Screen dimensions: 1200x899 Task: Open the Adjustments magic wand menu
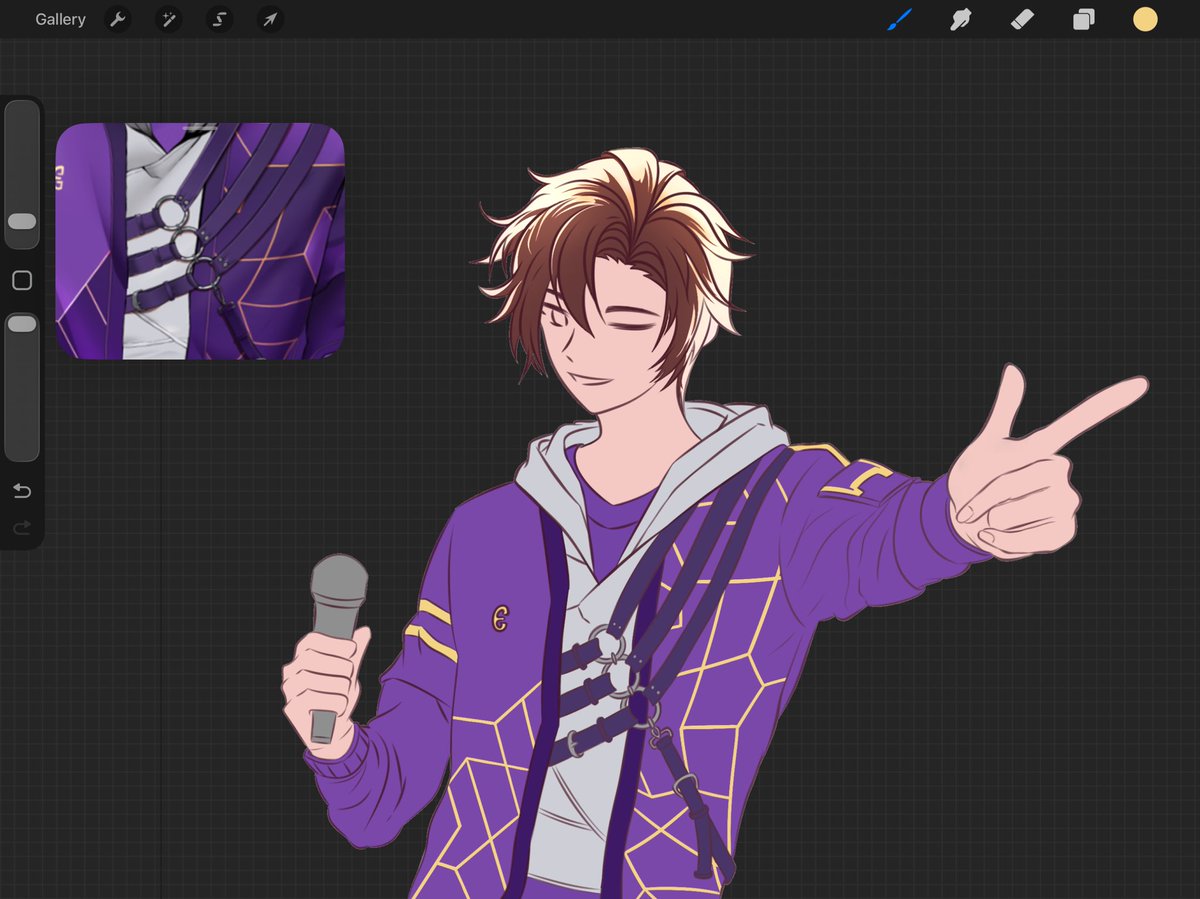[168, 19]
